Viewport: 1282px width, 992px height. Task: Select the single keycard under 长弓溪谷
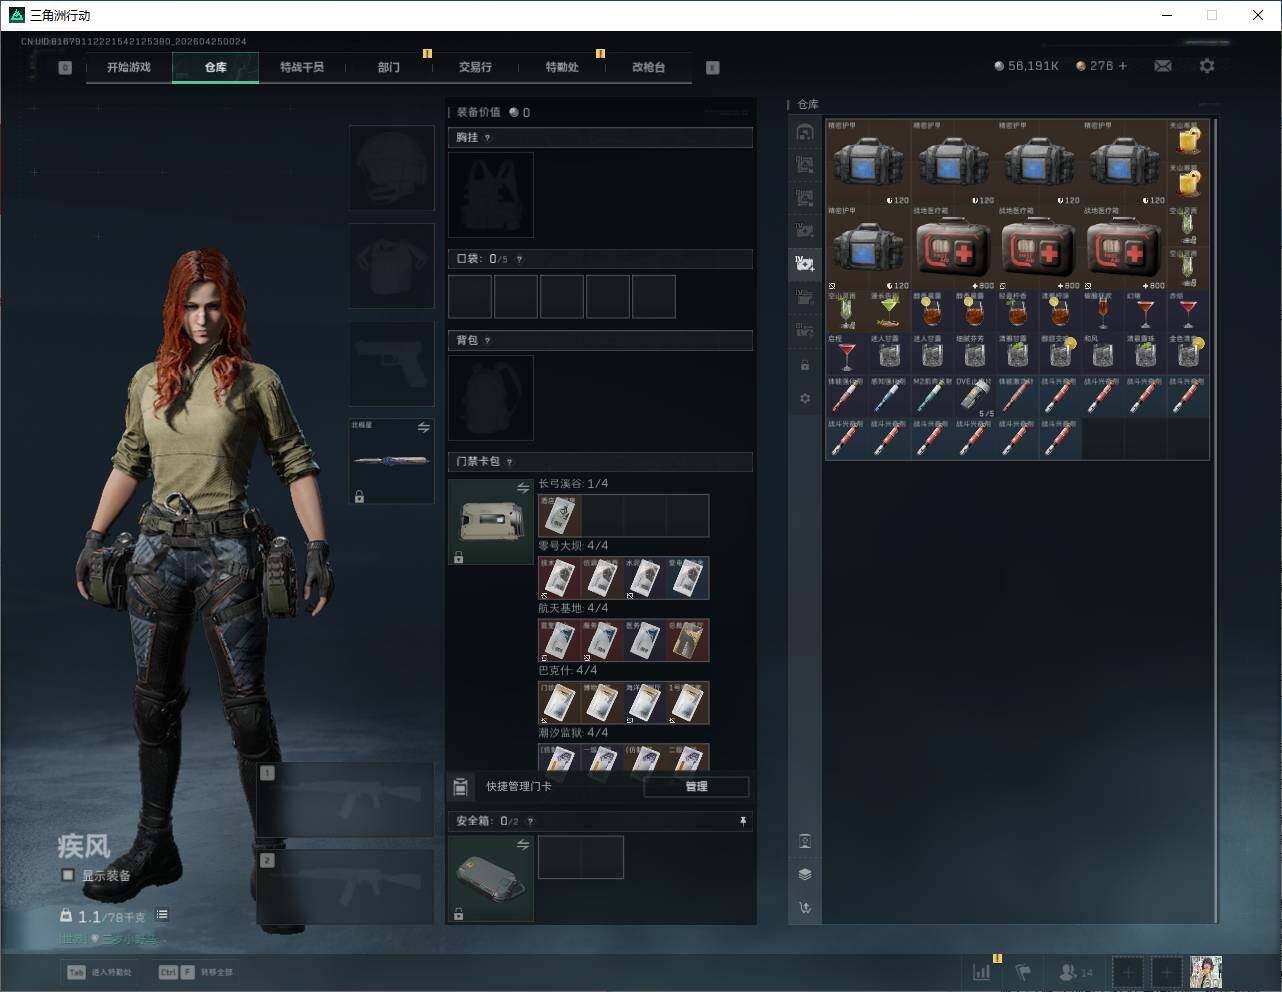pyautogui.click(x=560, y=516)
